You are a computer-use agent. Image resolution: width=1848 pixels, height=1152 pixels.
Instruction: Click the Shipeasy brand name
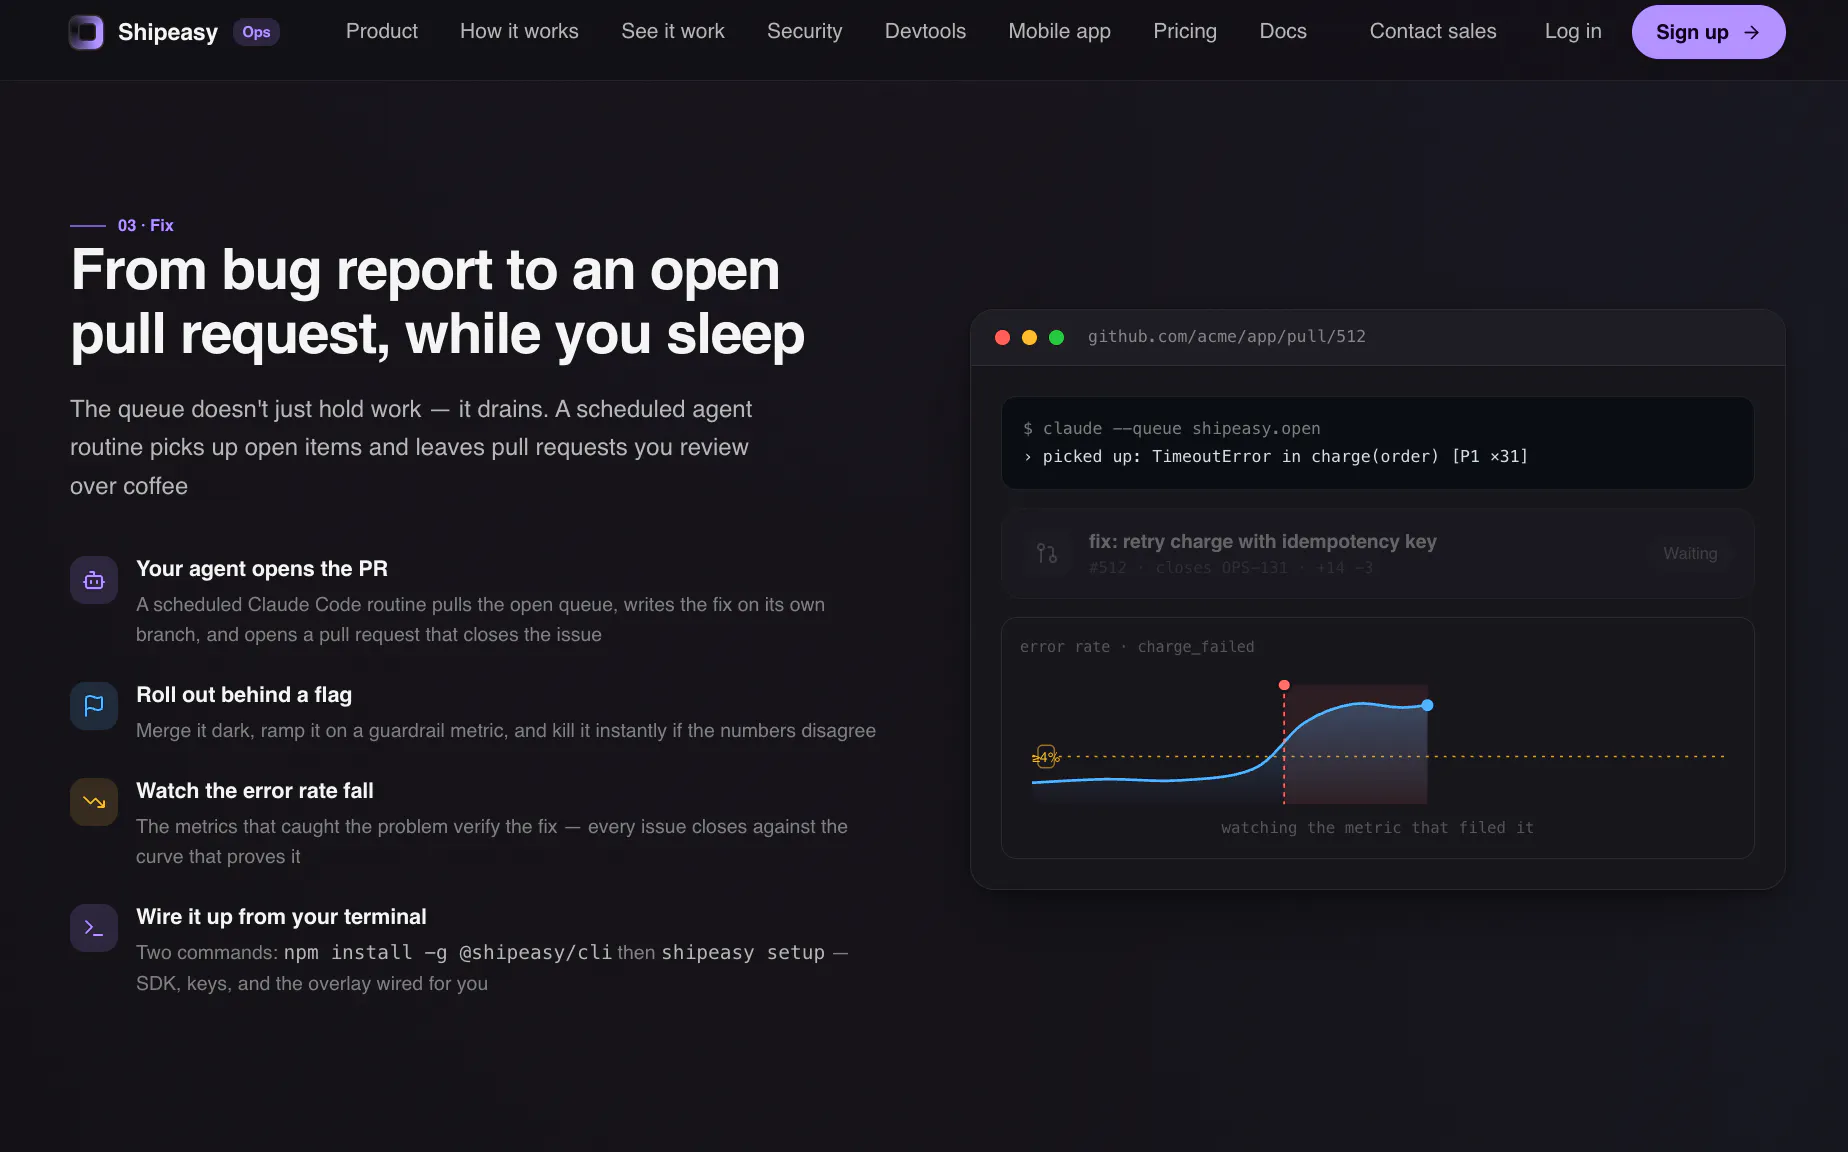coord(168,32)
